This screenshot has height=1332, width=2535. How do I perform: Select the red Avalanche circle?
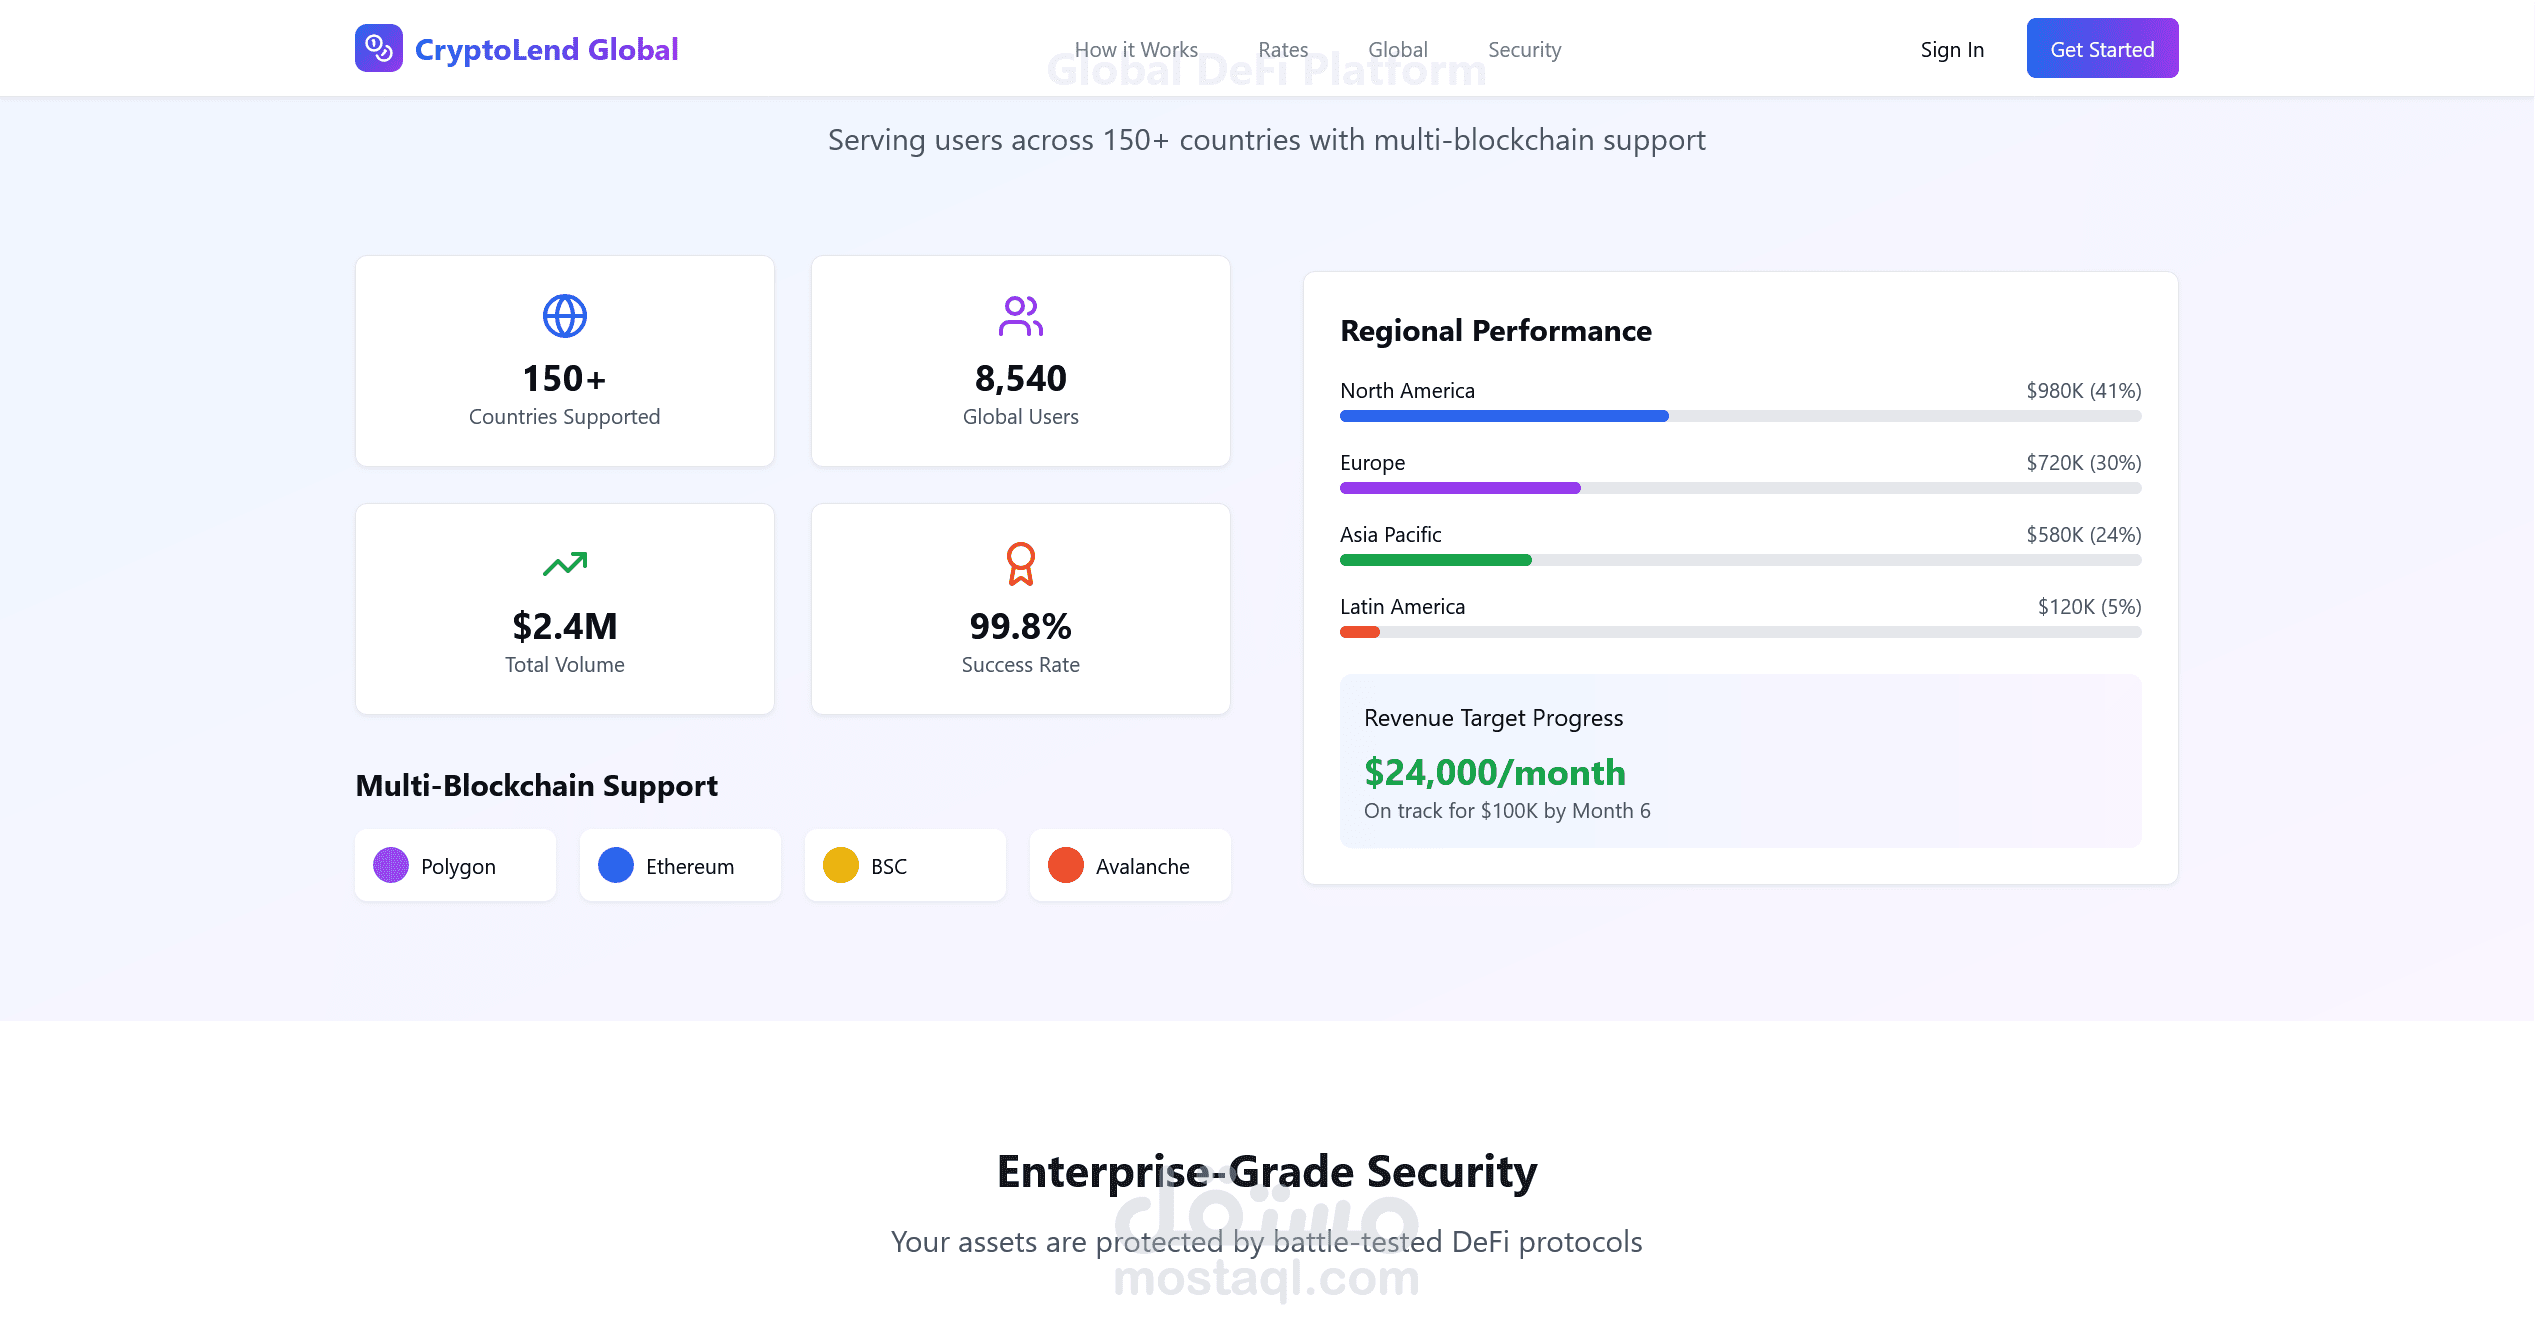[1066, 865]
